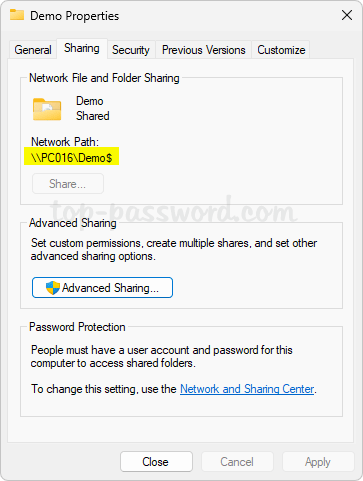Click the Close button at the bottom

(156, 462)
